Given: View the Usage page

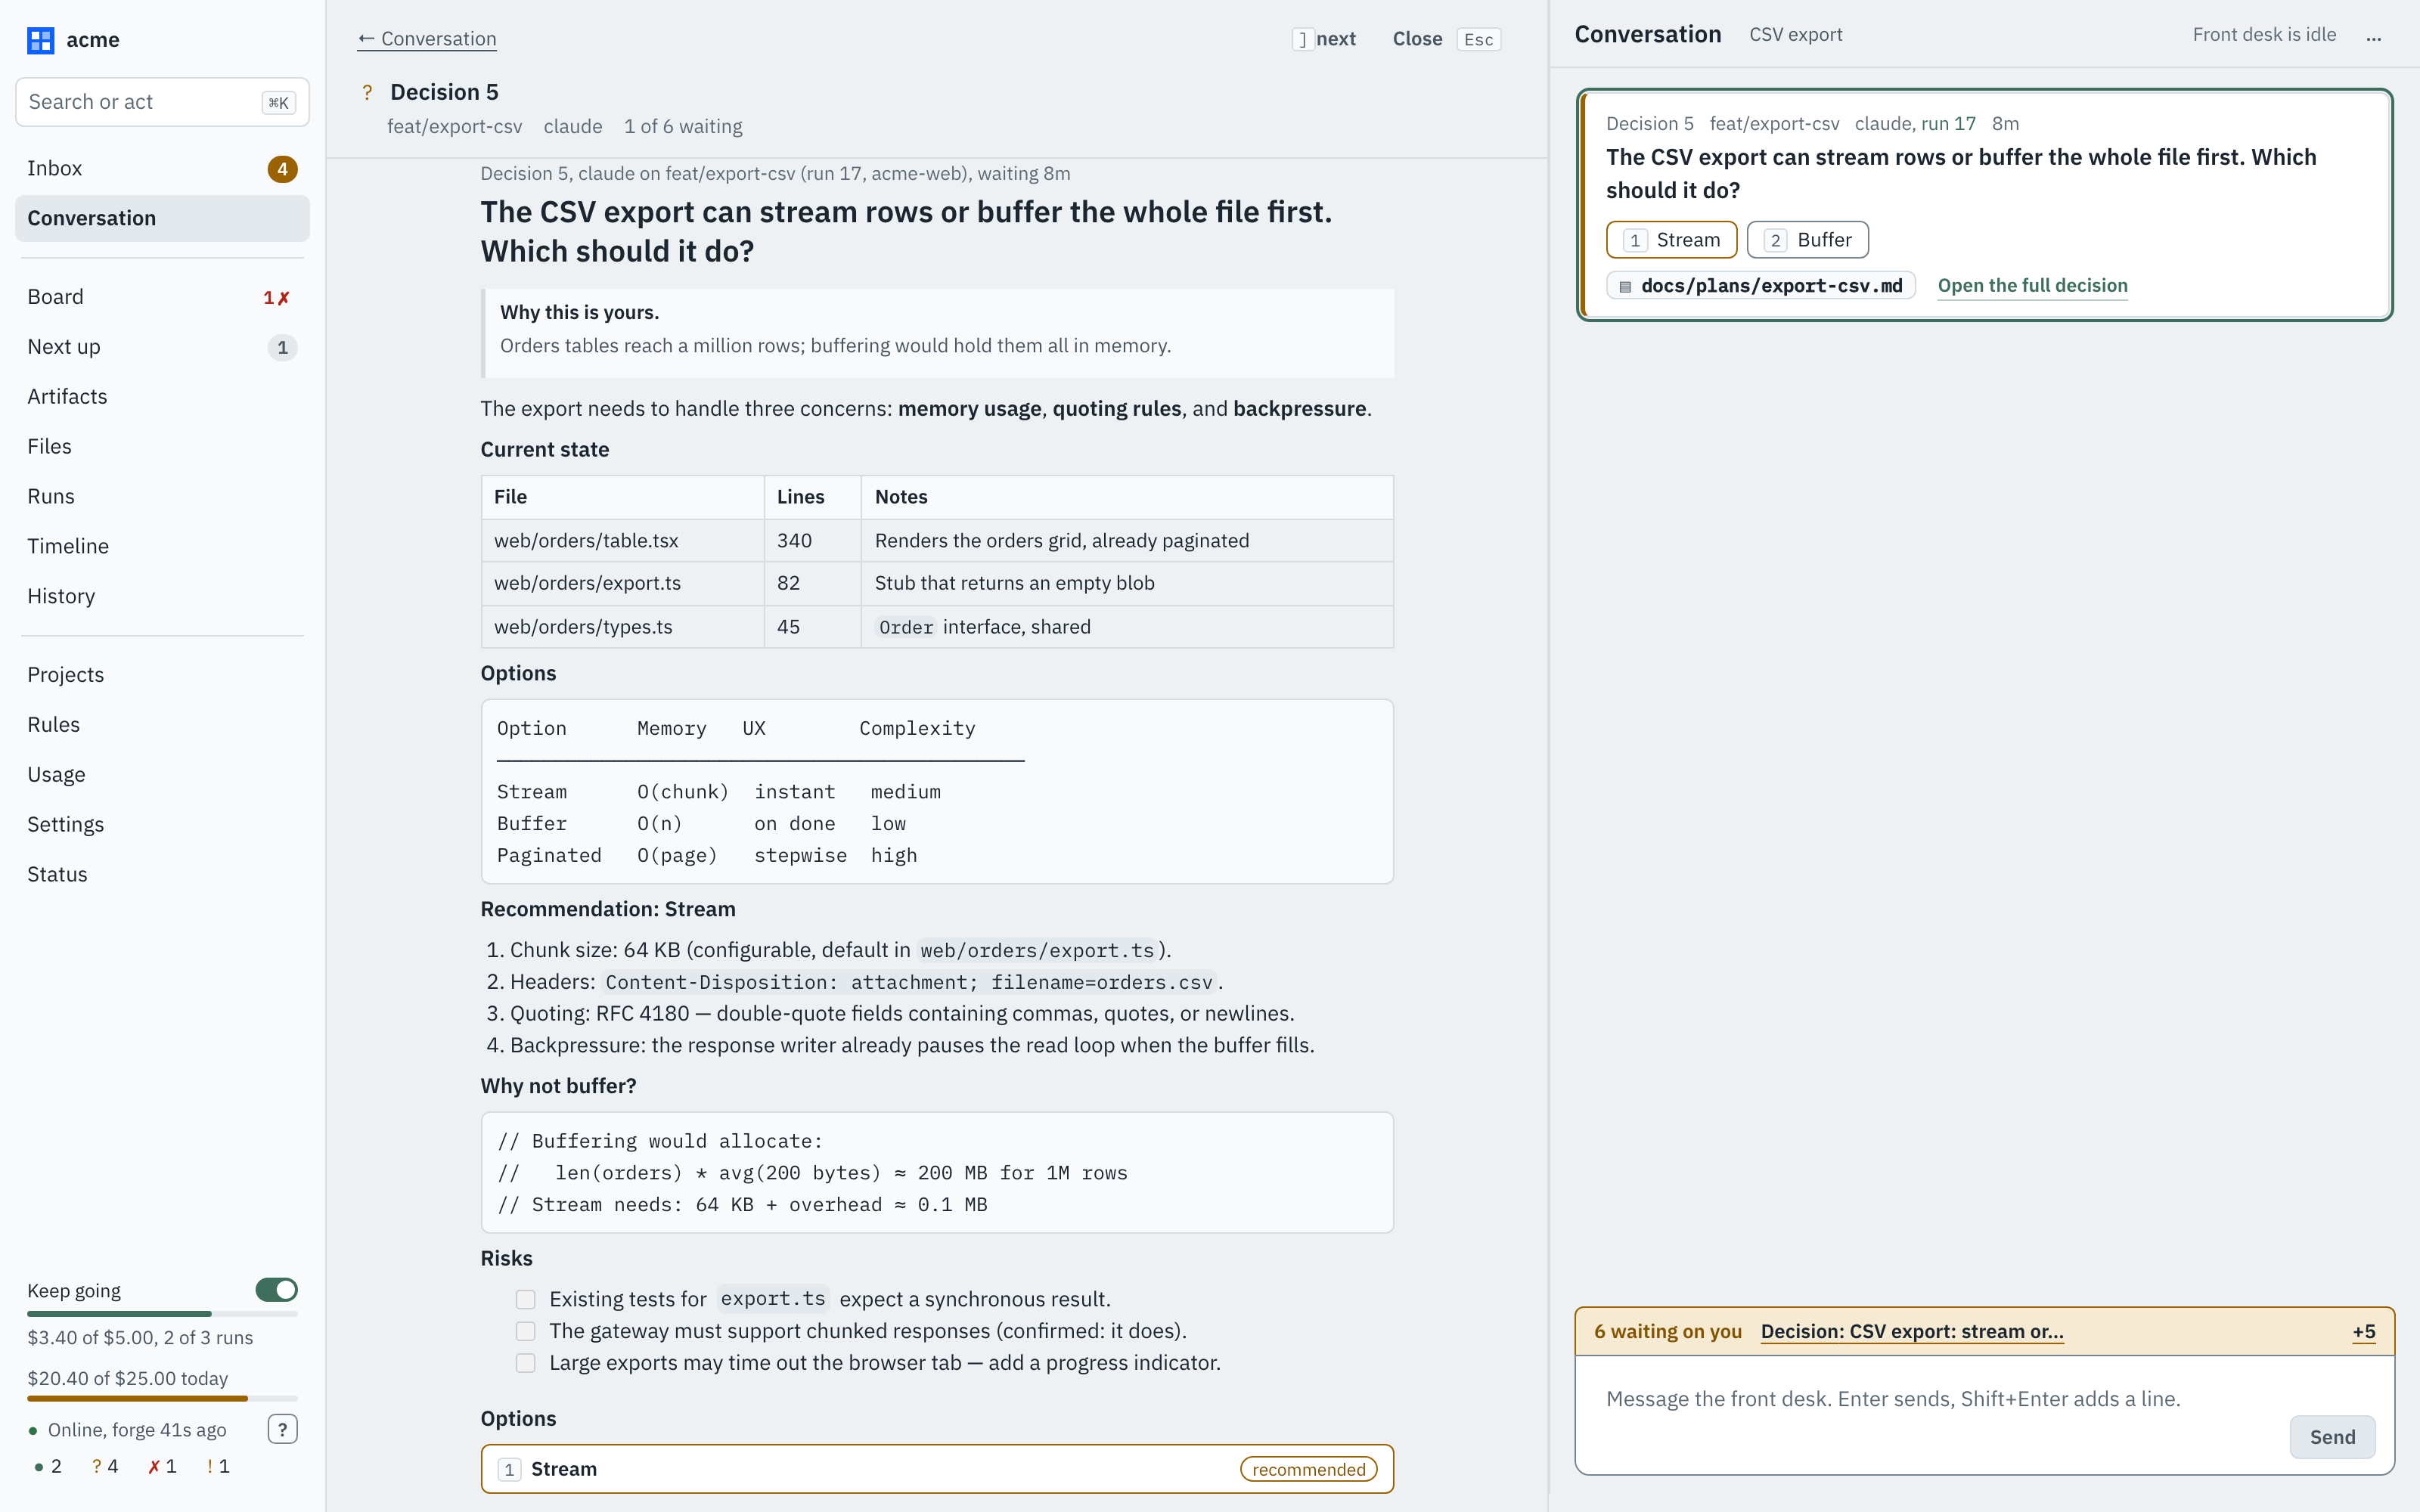Looking at the screenshot, I should tap(162, 775).
